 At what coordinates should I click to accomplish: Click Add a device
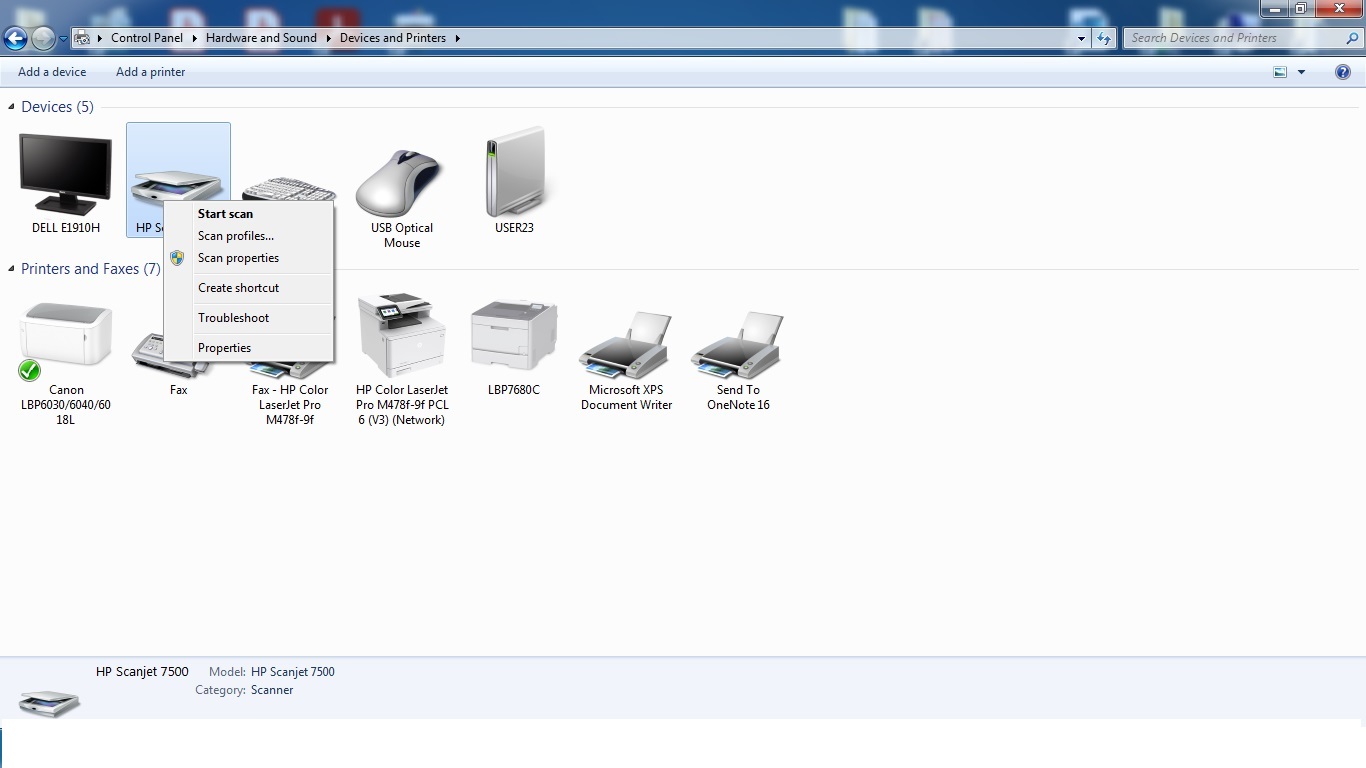pyautogui.click(x=52, y=71)
